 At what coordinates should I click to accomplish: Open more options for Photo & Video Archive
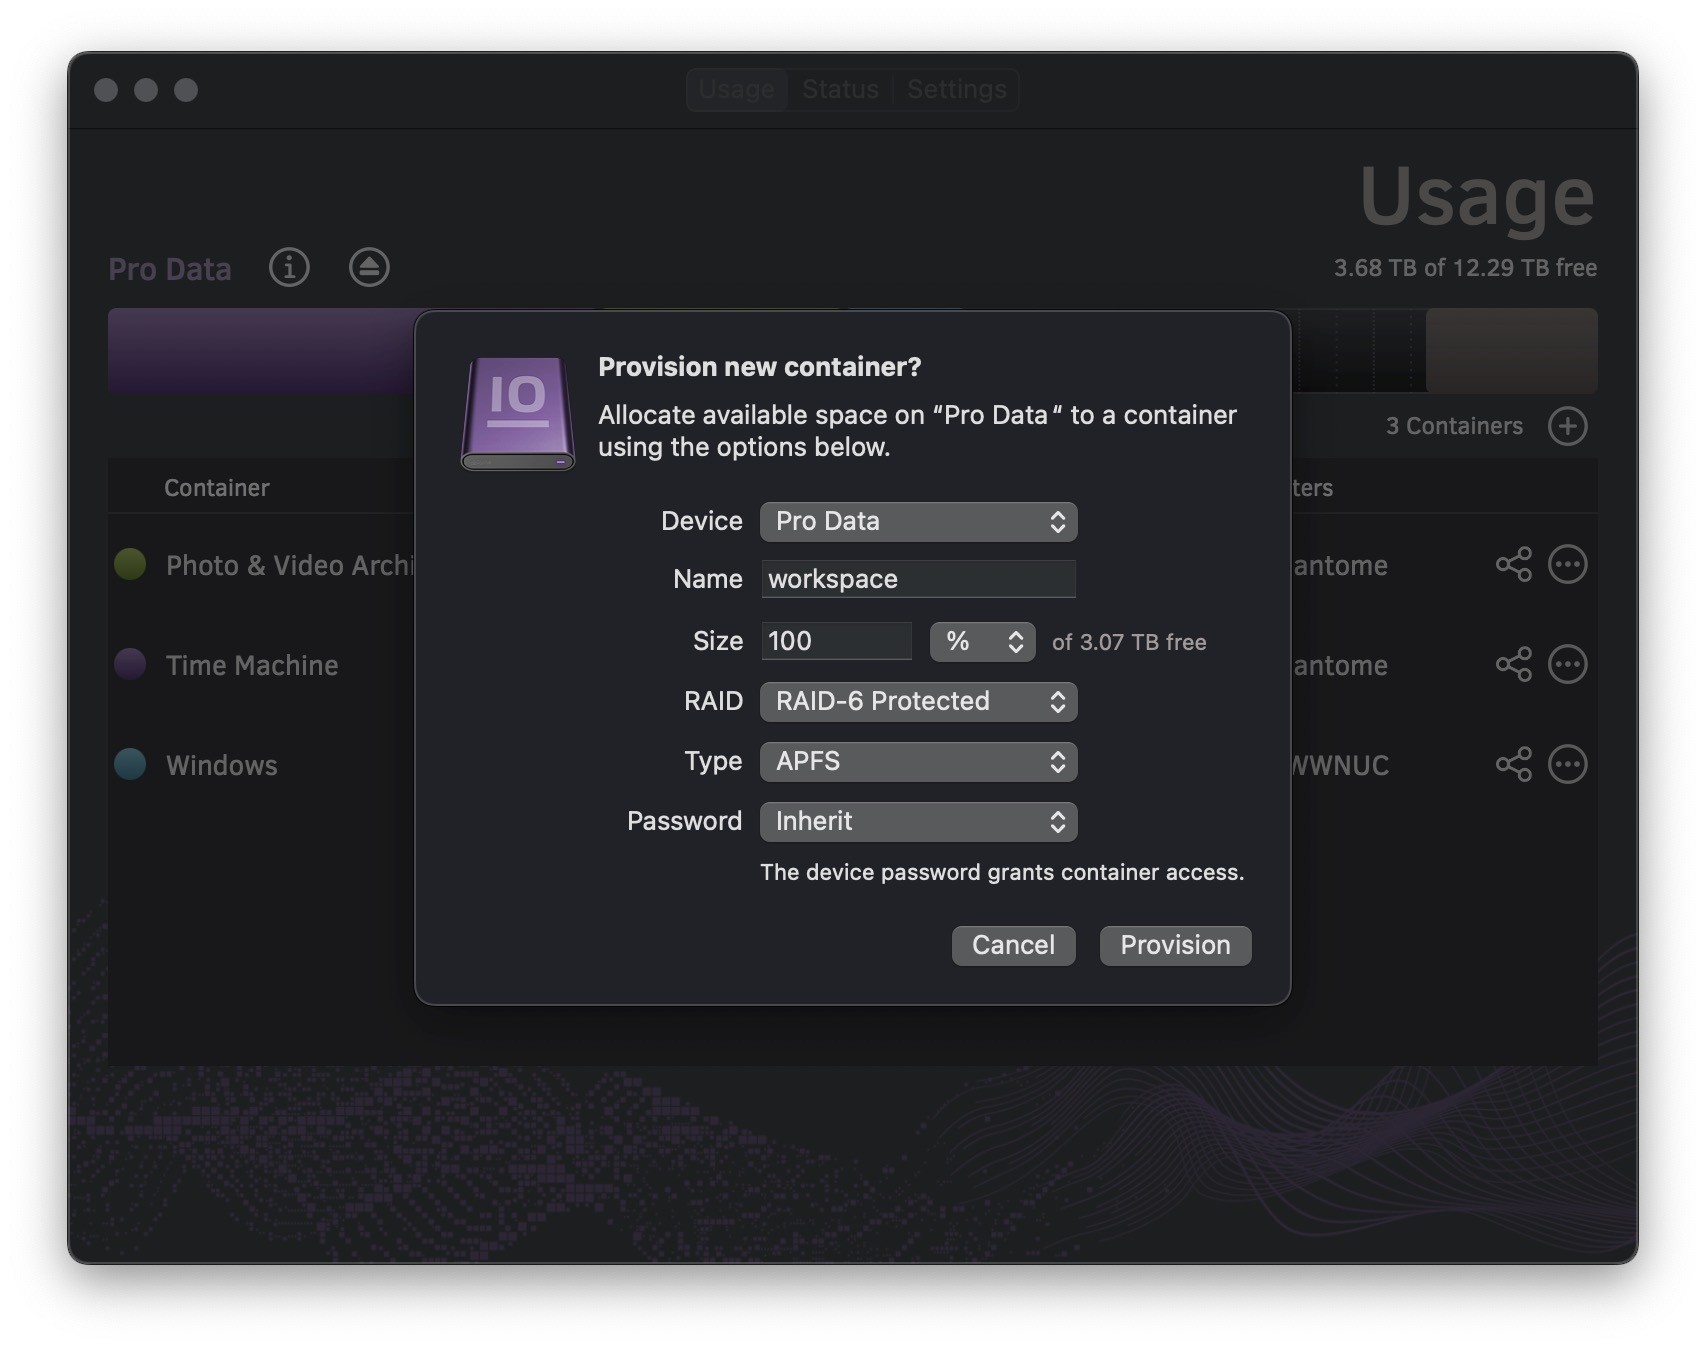[x=1567, y=565]
